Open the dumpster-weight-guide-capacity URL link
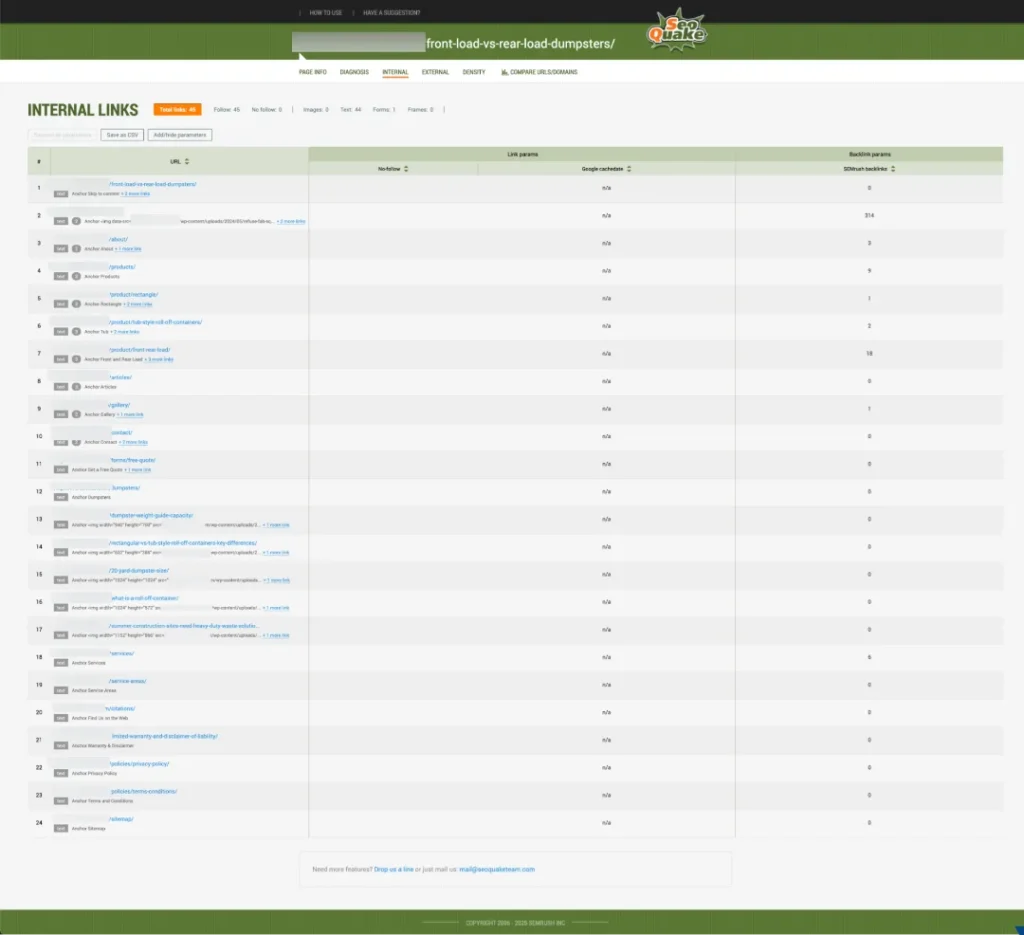 (x=151, y=516)
